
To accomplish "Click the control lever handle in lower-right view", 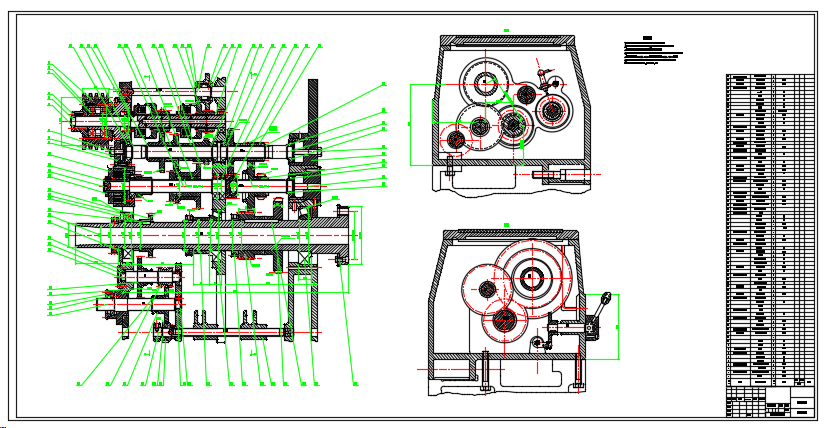I will pyautogui.click(x=605, y=298).
